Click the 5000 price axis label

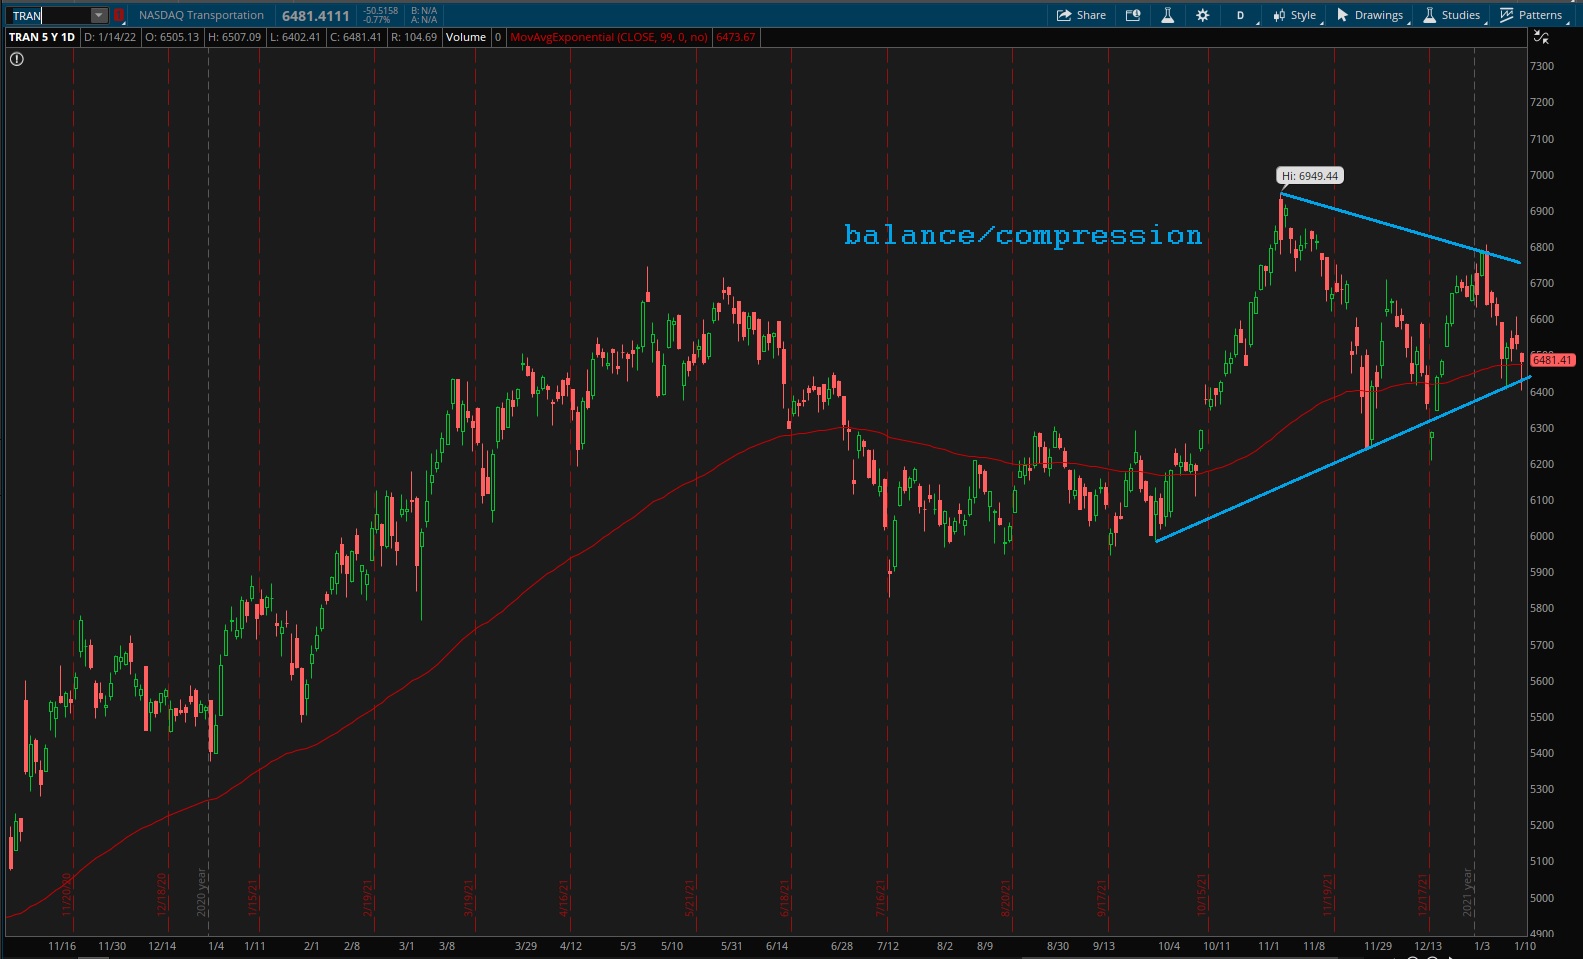coord(1542,898)
